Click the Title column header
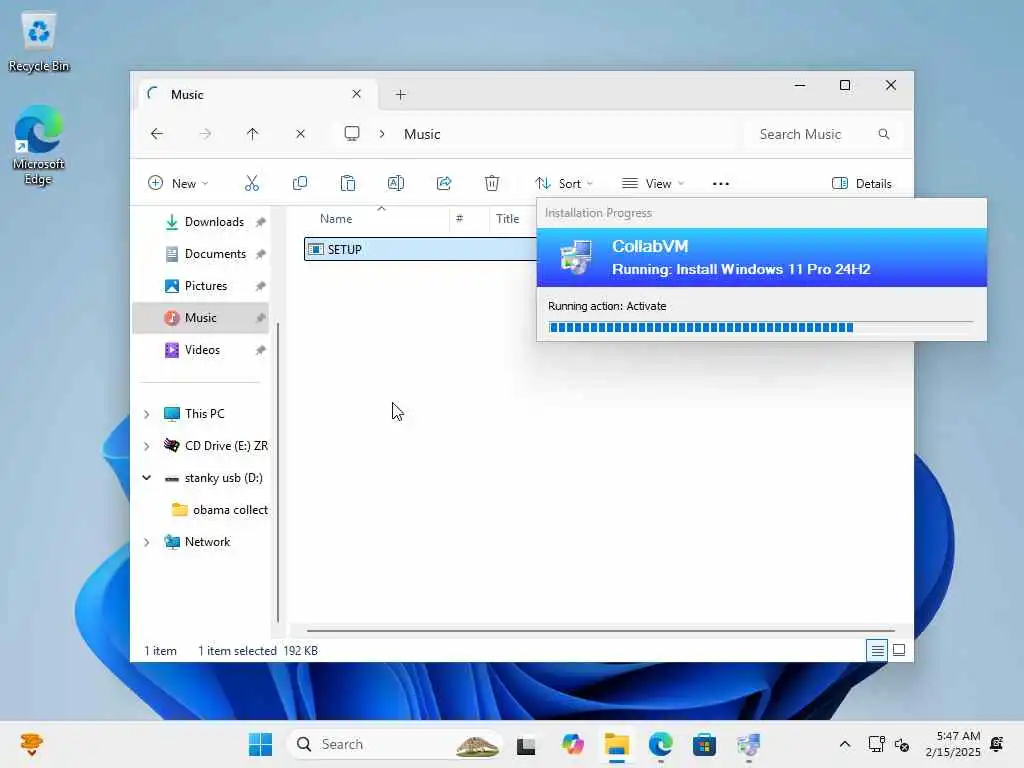 [507, 219]
